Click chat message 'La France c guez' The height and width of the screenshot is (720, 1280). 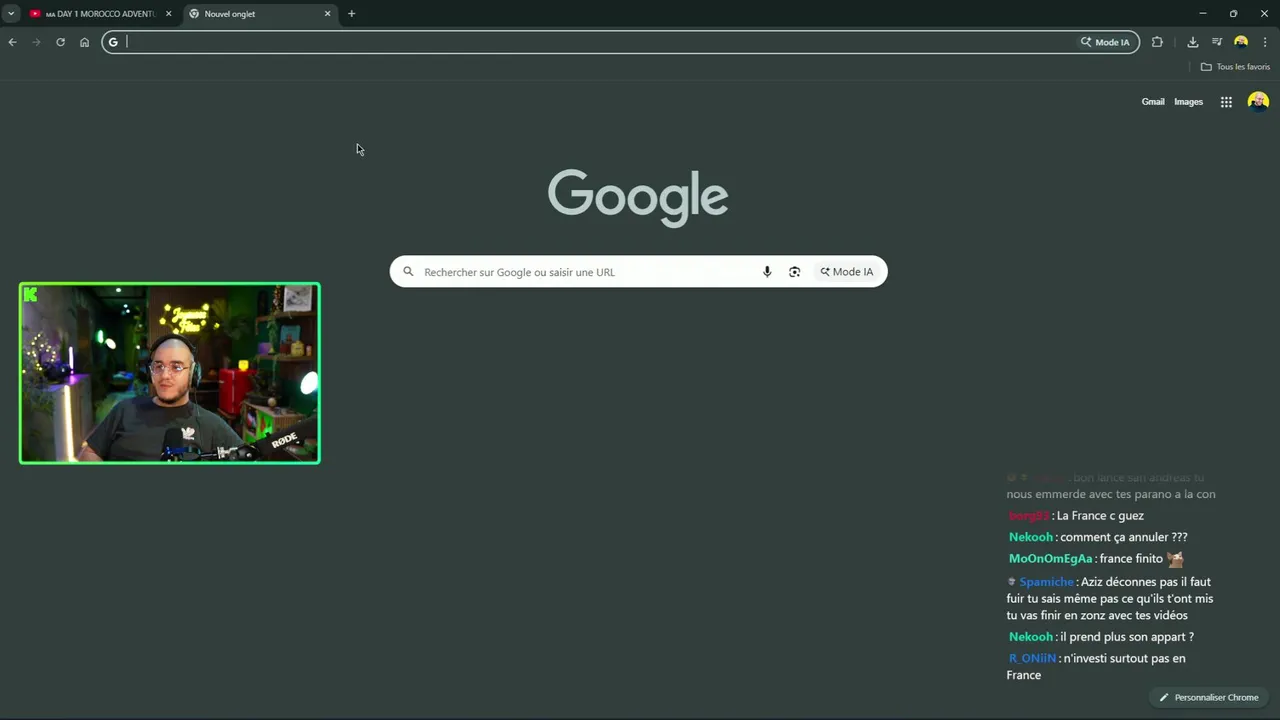(1100, 516)
